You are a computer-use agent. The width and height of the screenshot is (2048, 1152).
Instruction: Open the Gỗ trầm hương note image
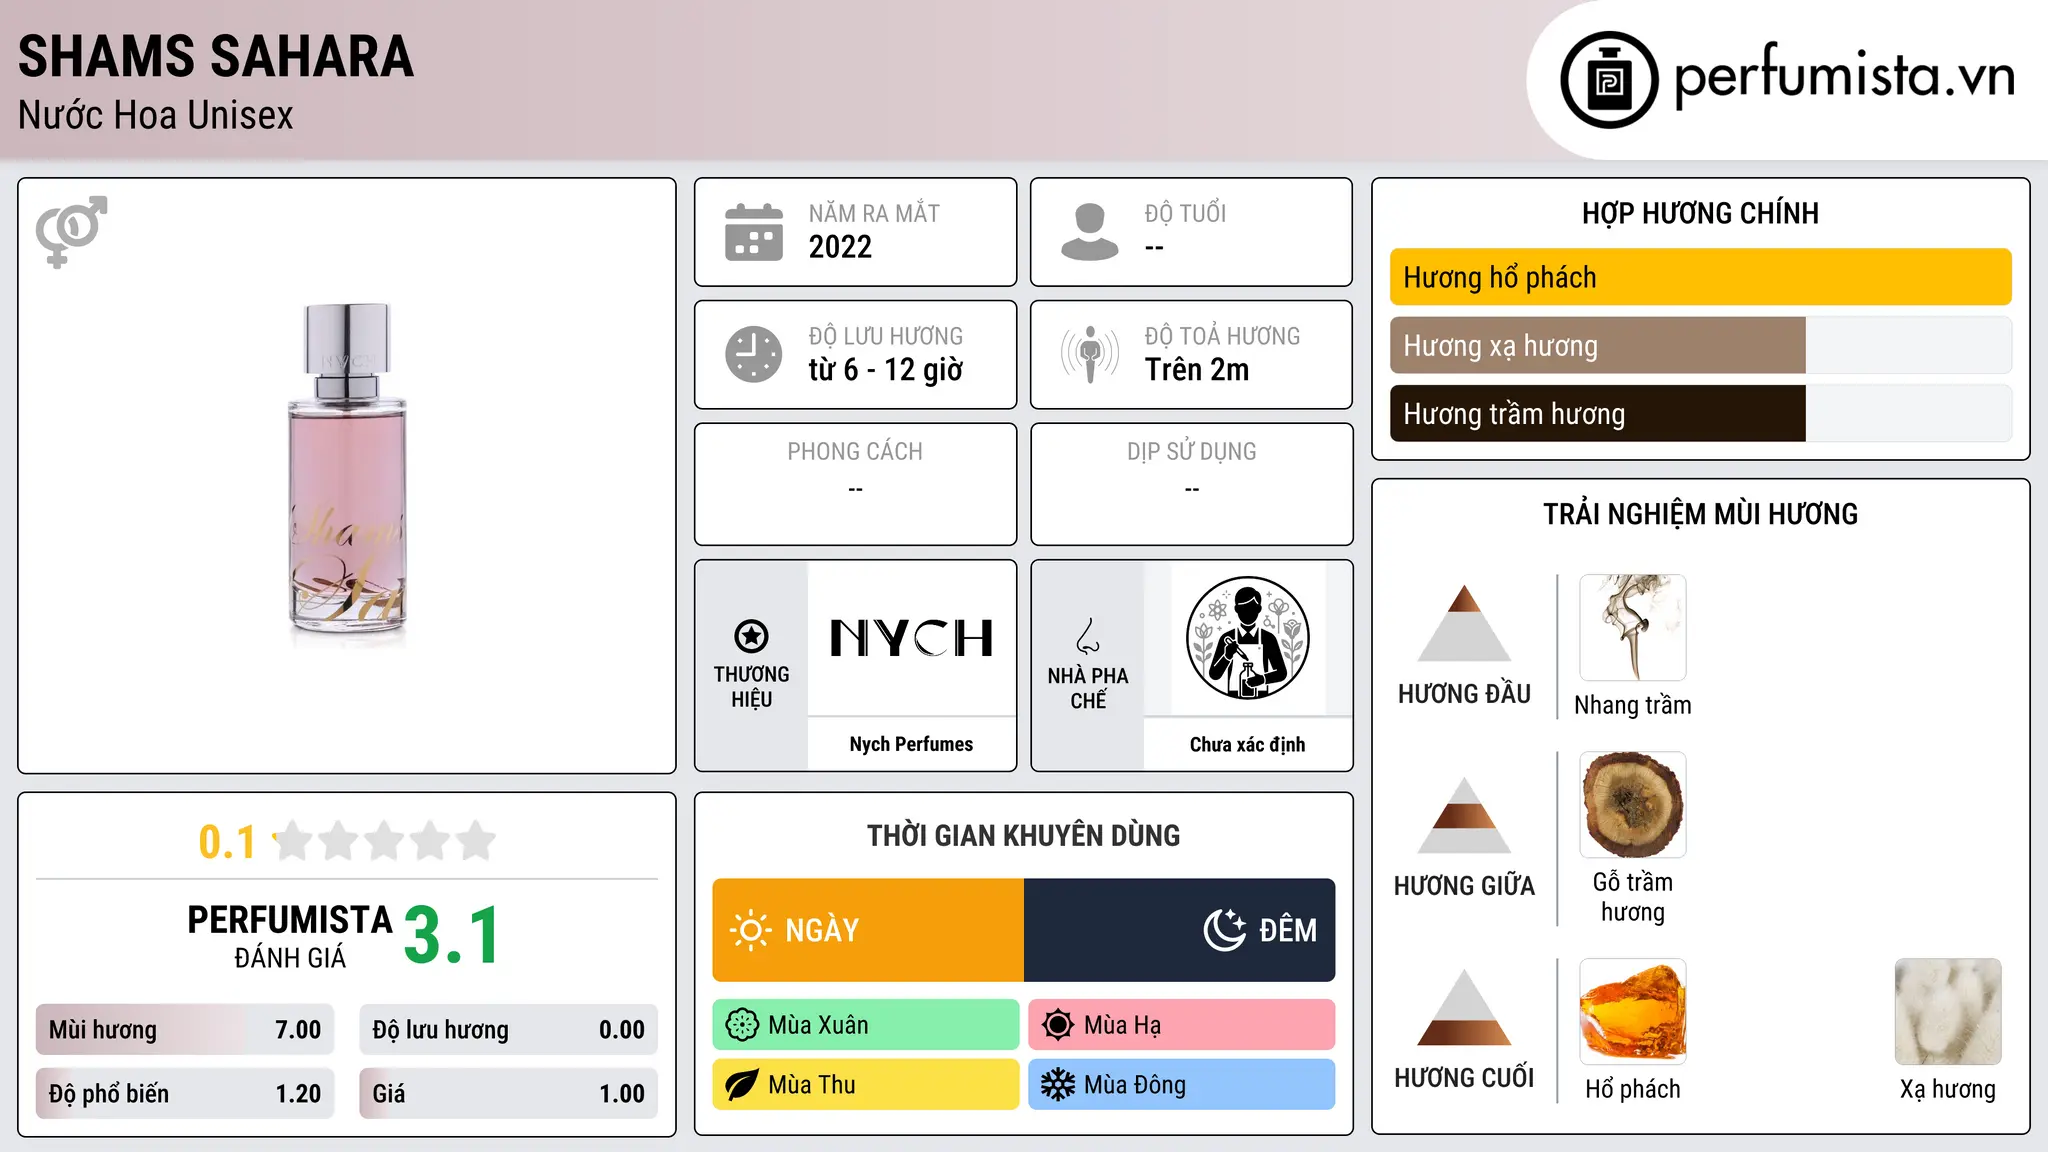tap(1633, 805)
